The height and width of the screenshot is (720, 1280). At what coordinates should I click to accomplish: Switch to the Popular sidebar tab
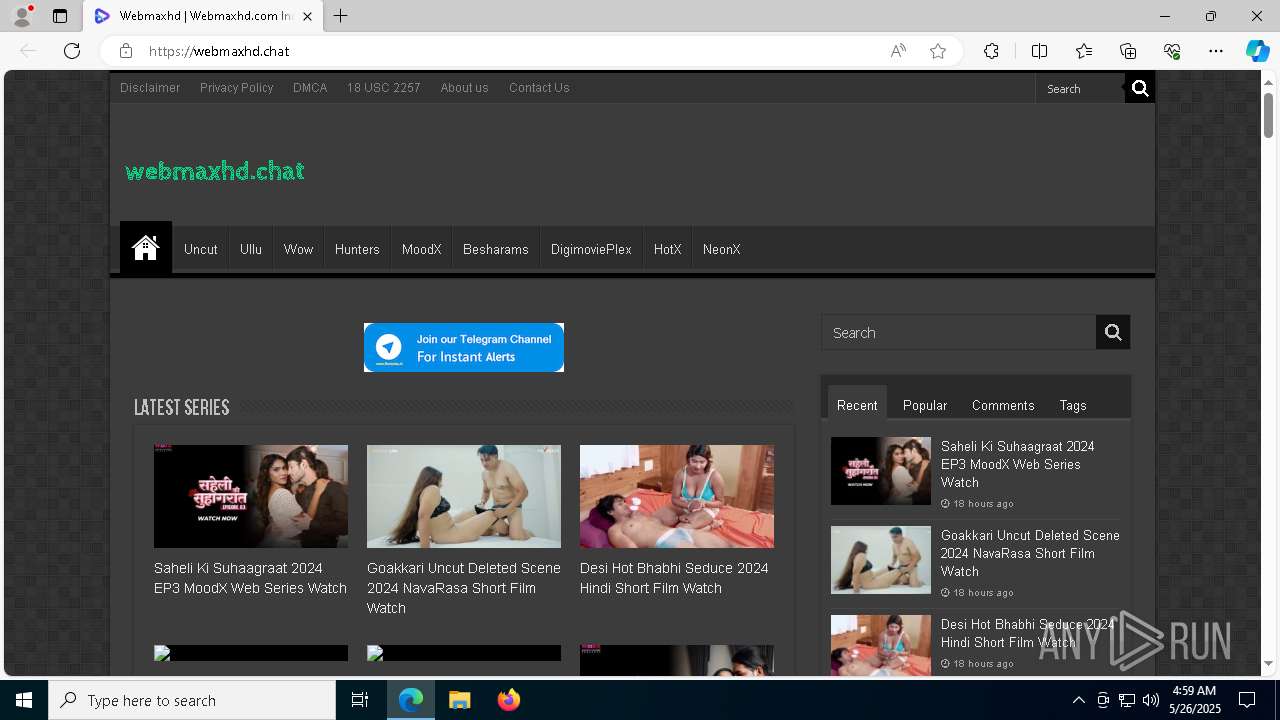(925, 405)
